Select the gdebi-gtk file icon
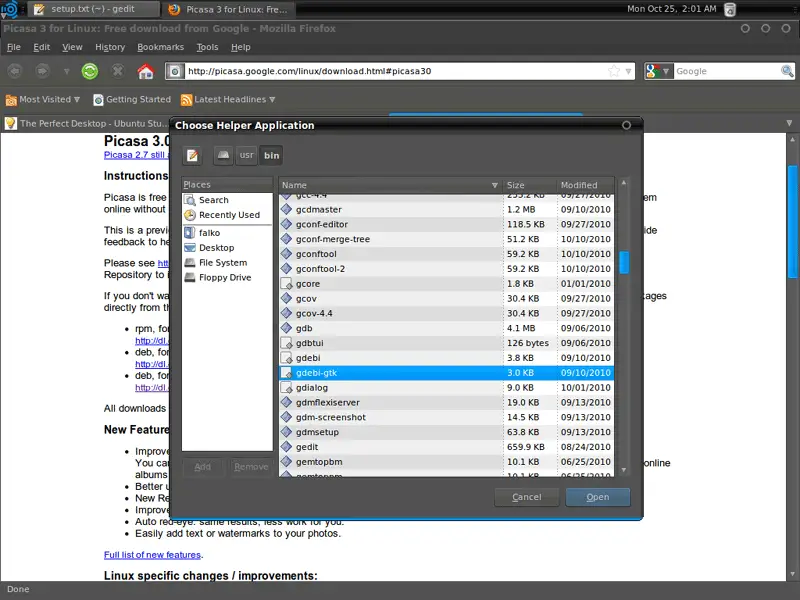Screen dimensions: 800x600 tap(287, 373)
